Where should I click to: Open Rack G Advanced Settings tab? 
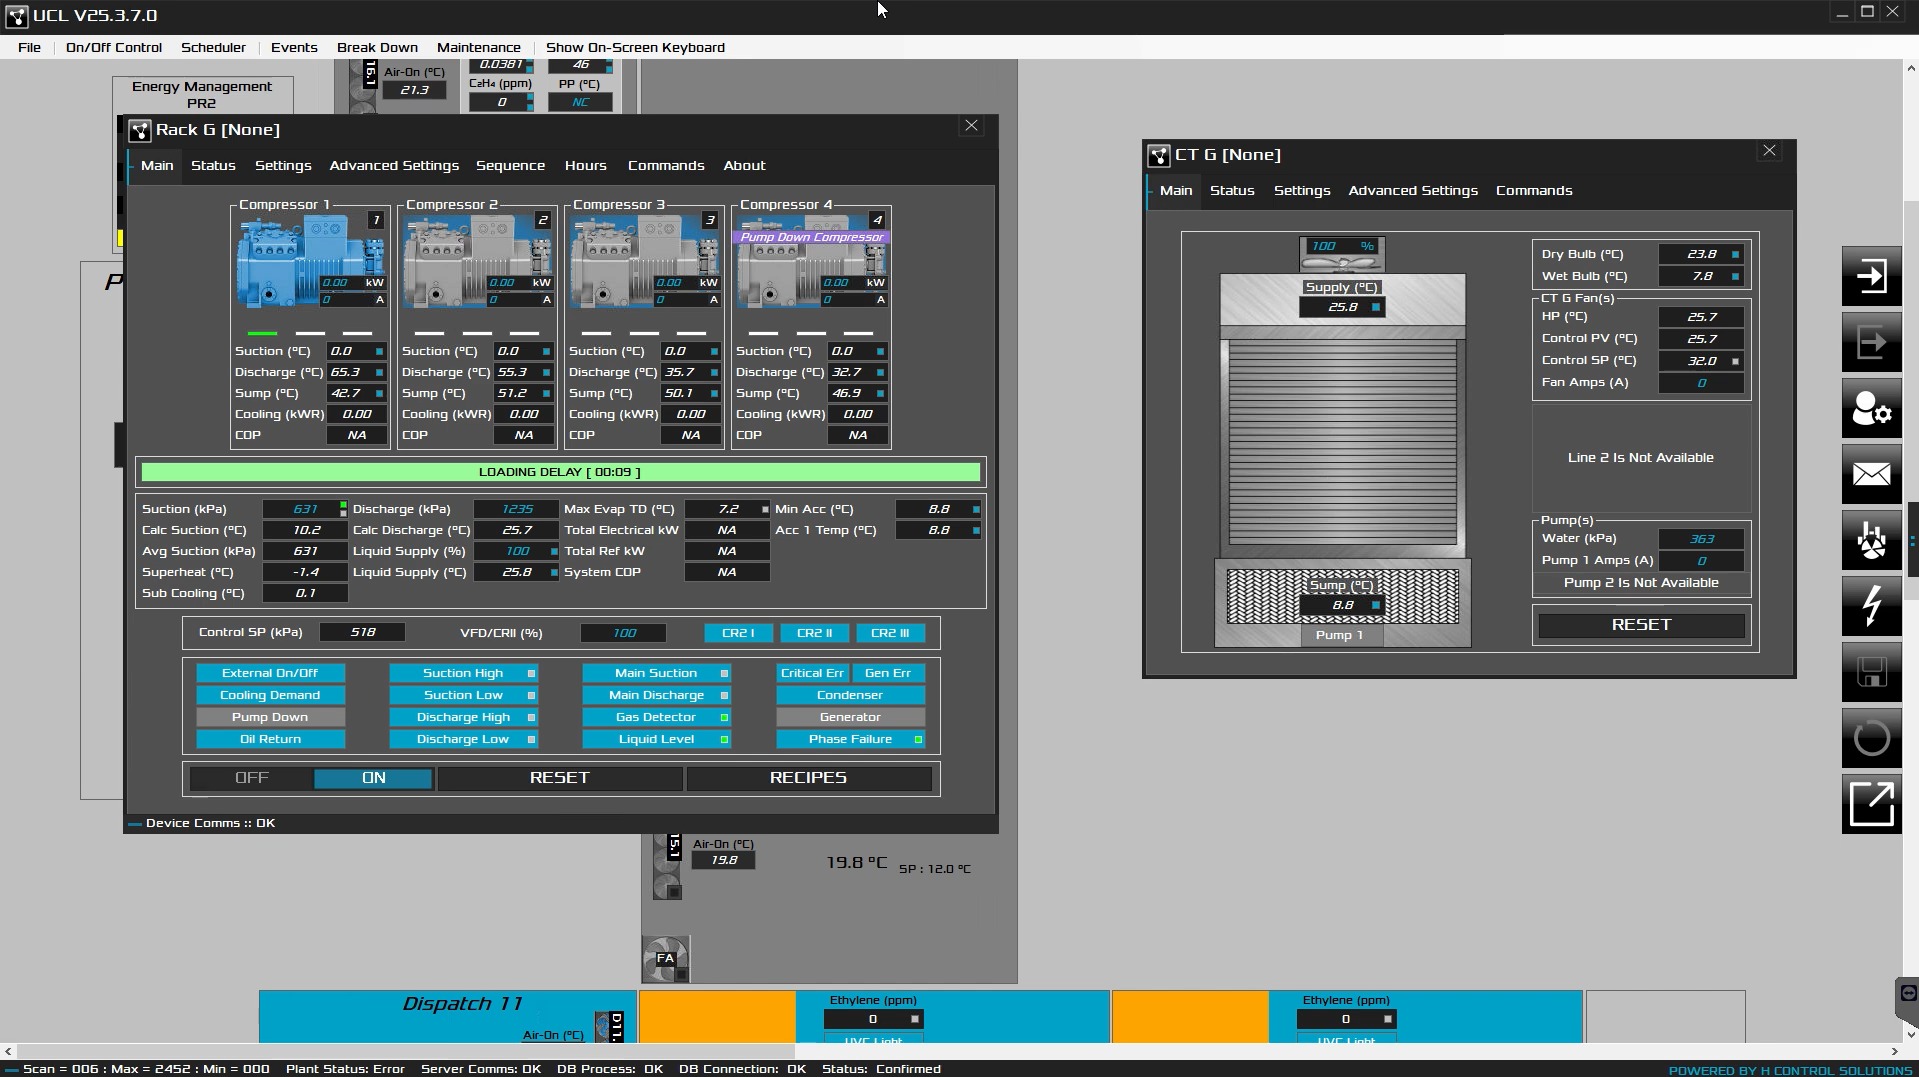click(394, 166)
